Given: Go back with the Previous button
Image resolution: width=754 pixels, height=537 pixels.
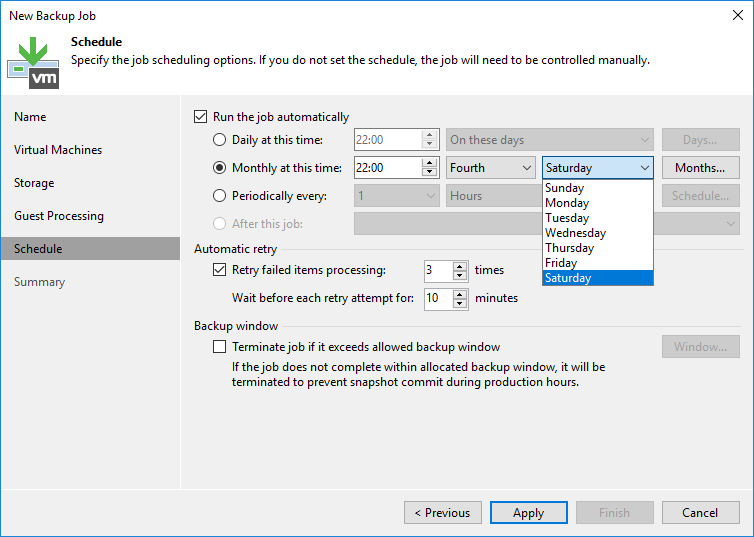Looking at the screenshot, I should click(442, 513).
